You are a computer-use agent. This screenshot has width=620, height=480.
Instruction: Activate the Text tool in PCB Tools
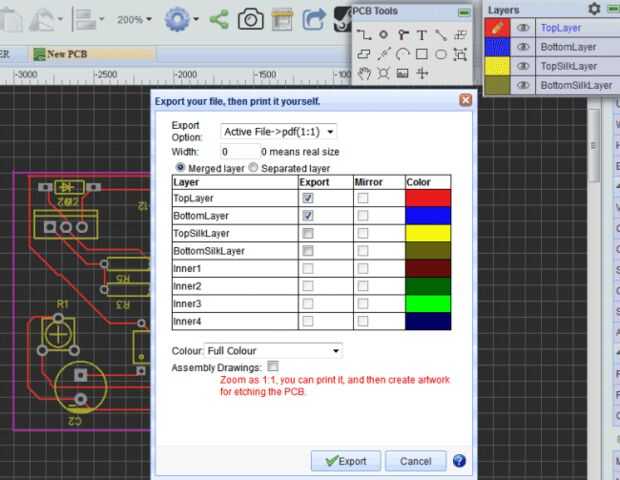click(422, 35)
